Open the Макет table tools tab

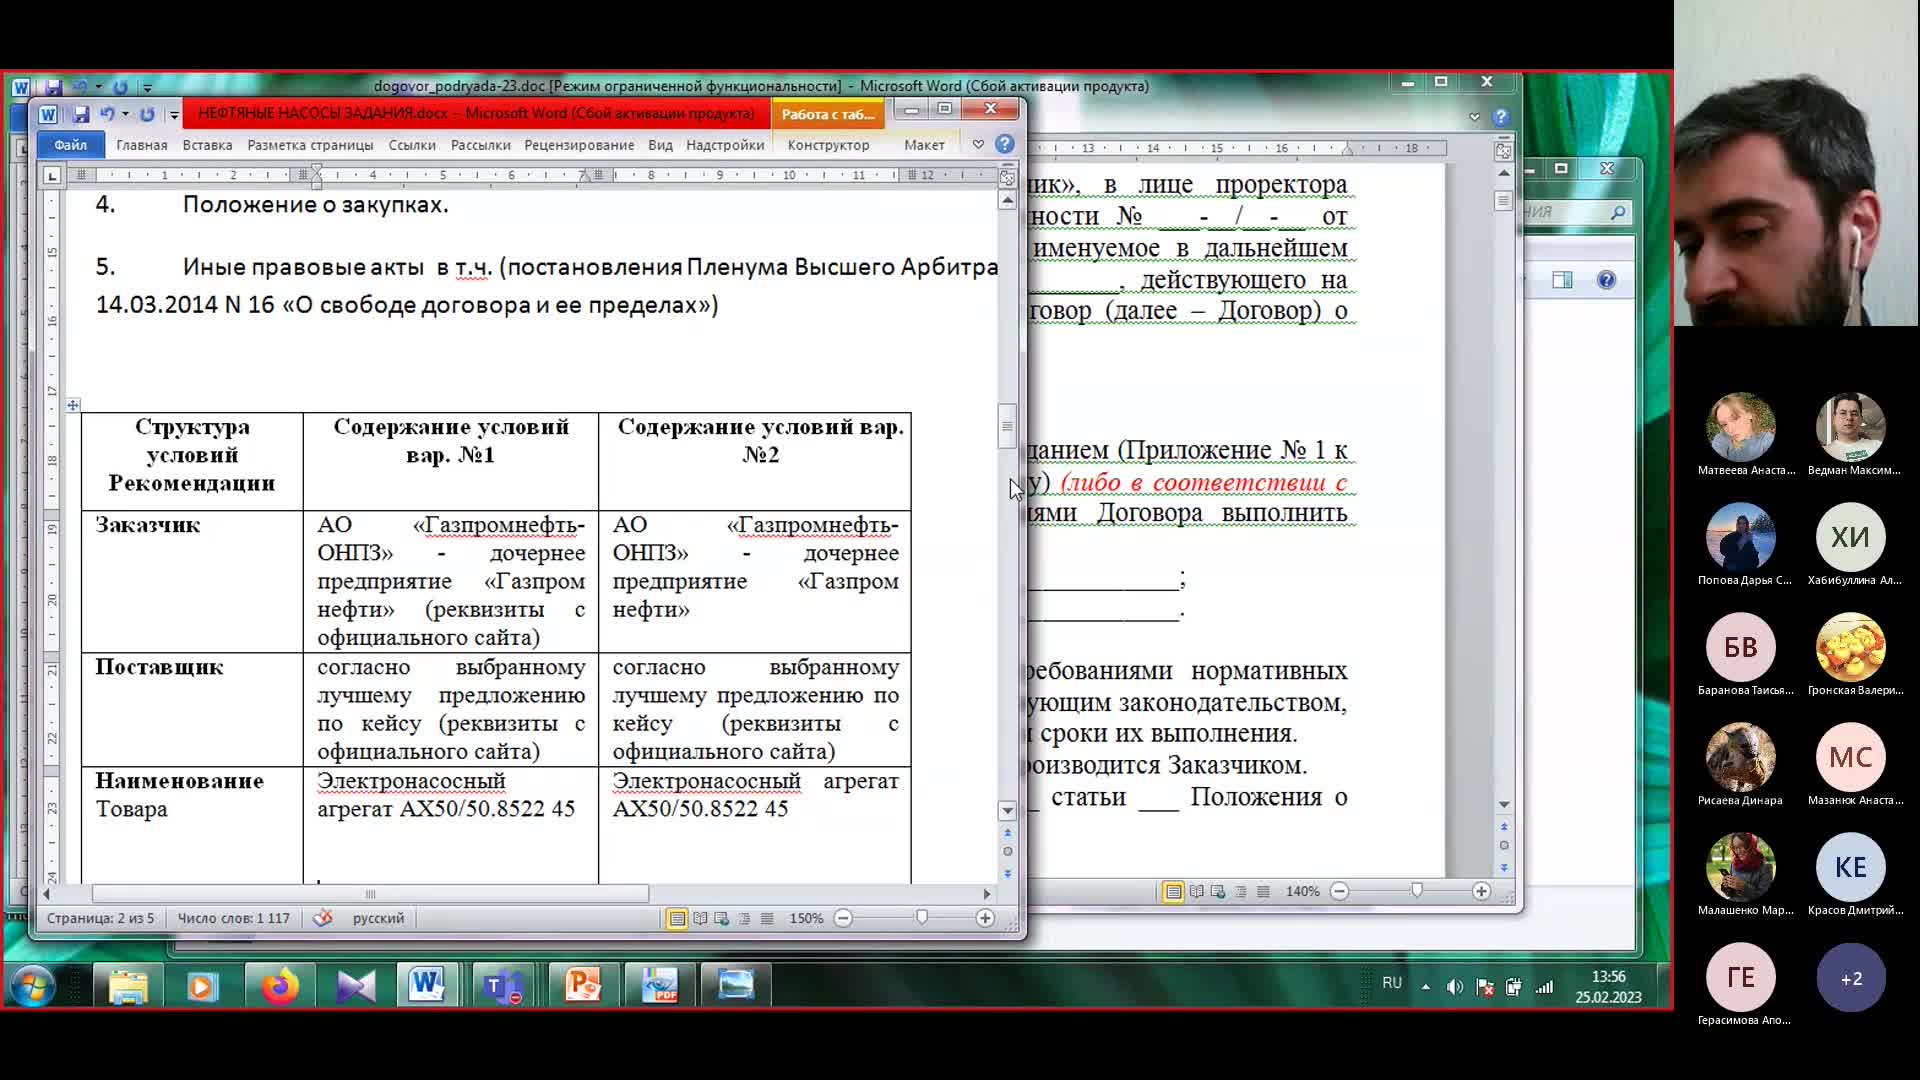click(x=924, y=145)
